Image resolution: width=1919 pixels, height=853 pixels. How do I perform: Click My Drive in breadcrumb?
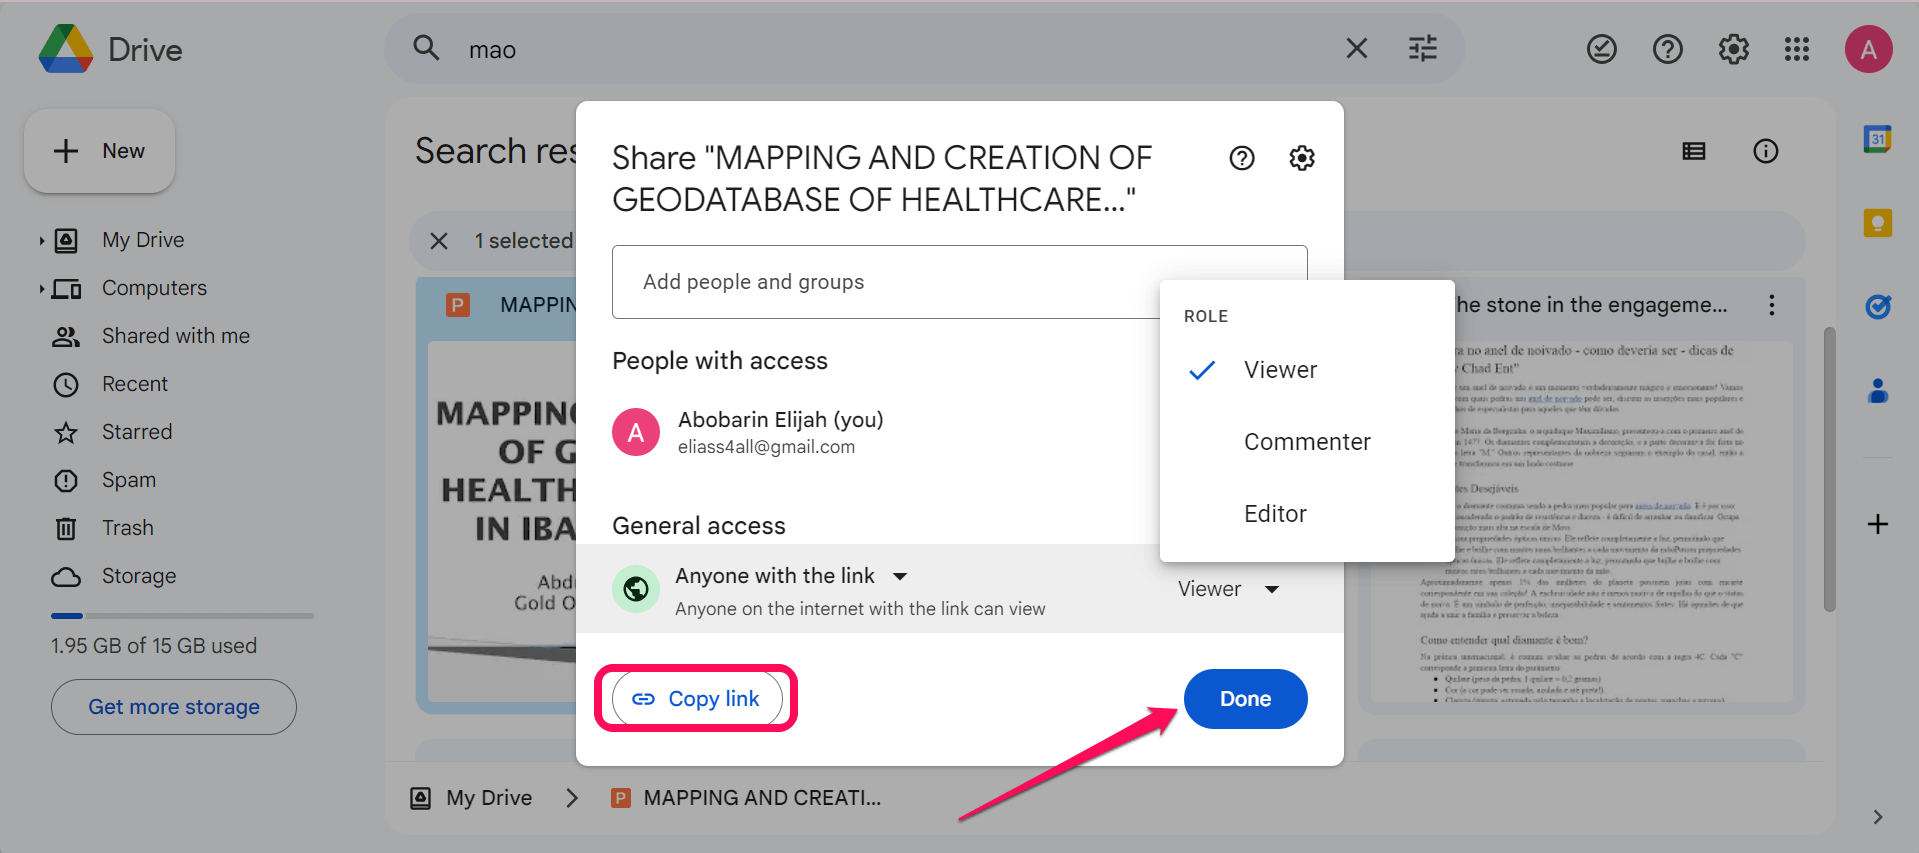pos(489,798)
